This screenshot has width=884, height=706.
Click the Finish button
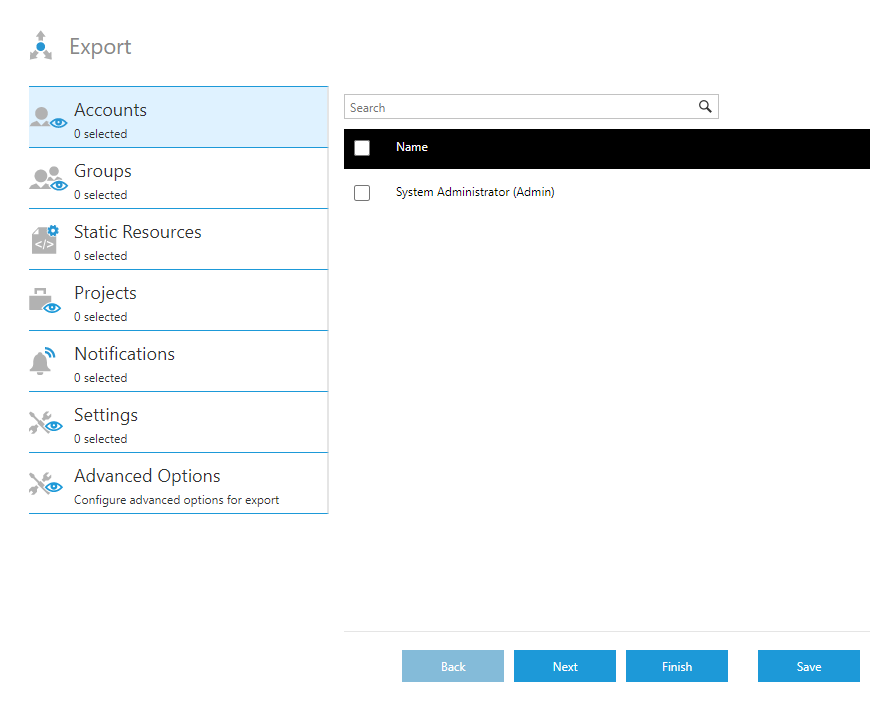point(677,666)
